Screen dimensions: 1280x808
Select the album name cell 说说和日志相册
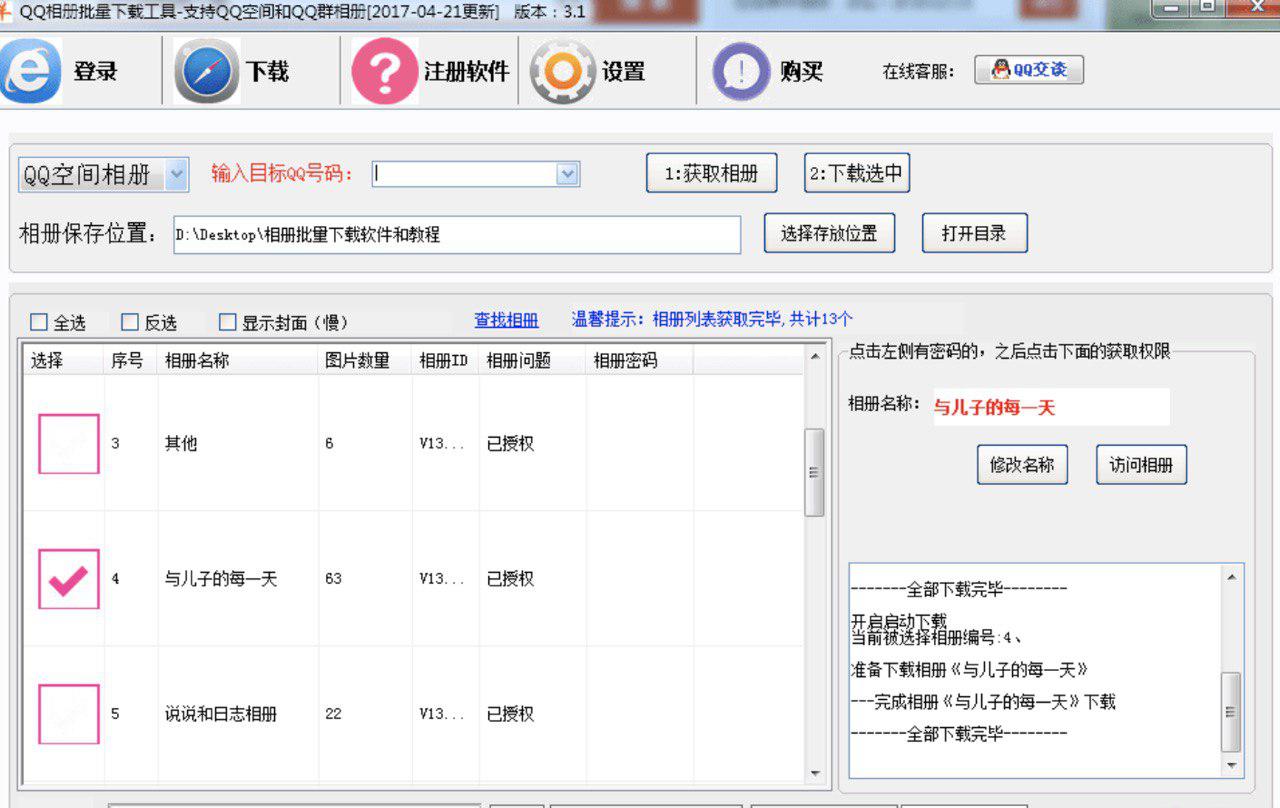[221, 714]
